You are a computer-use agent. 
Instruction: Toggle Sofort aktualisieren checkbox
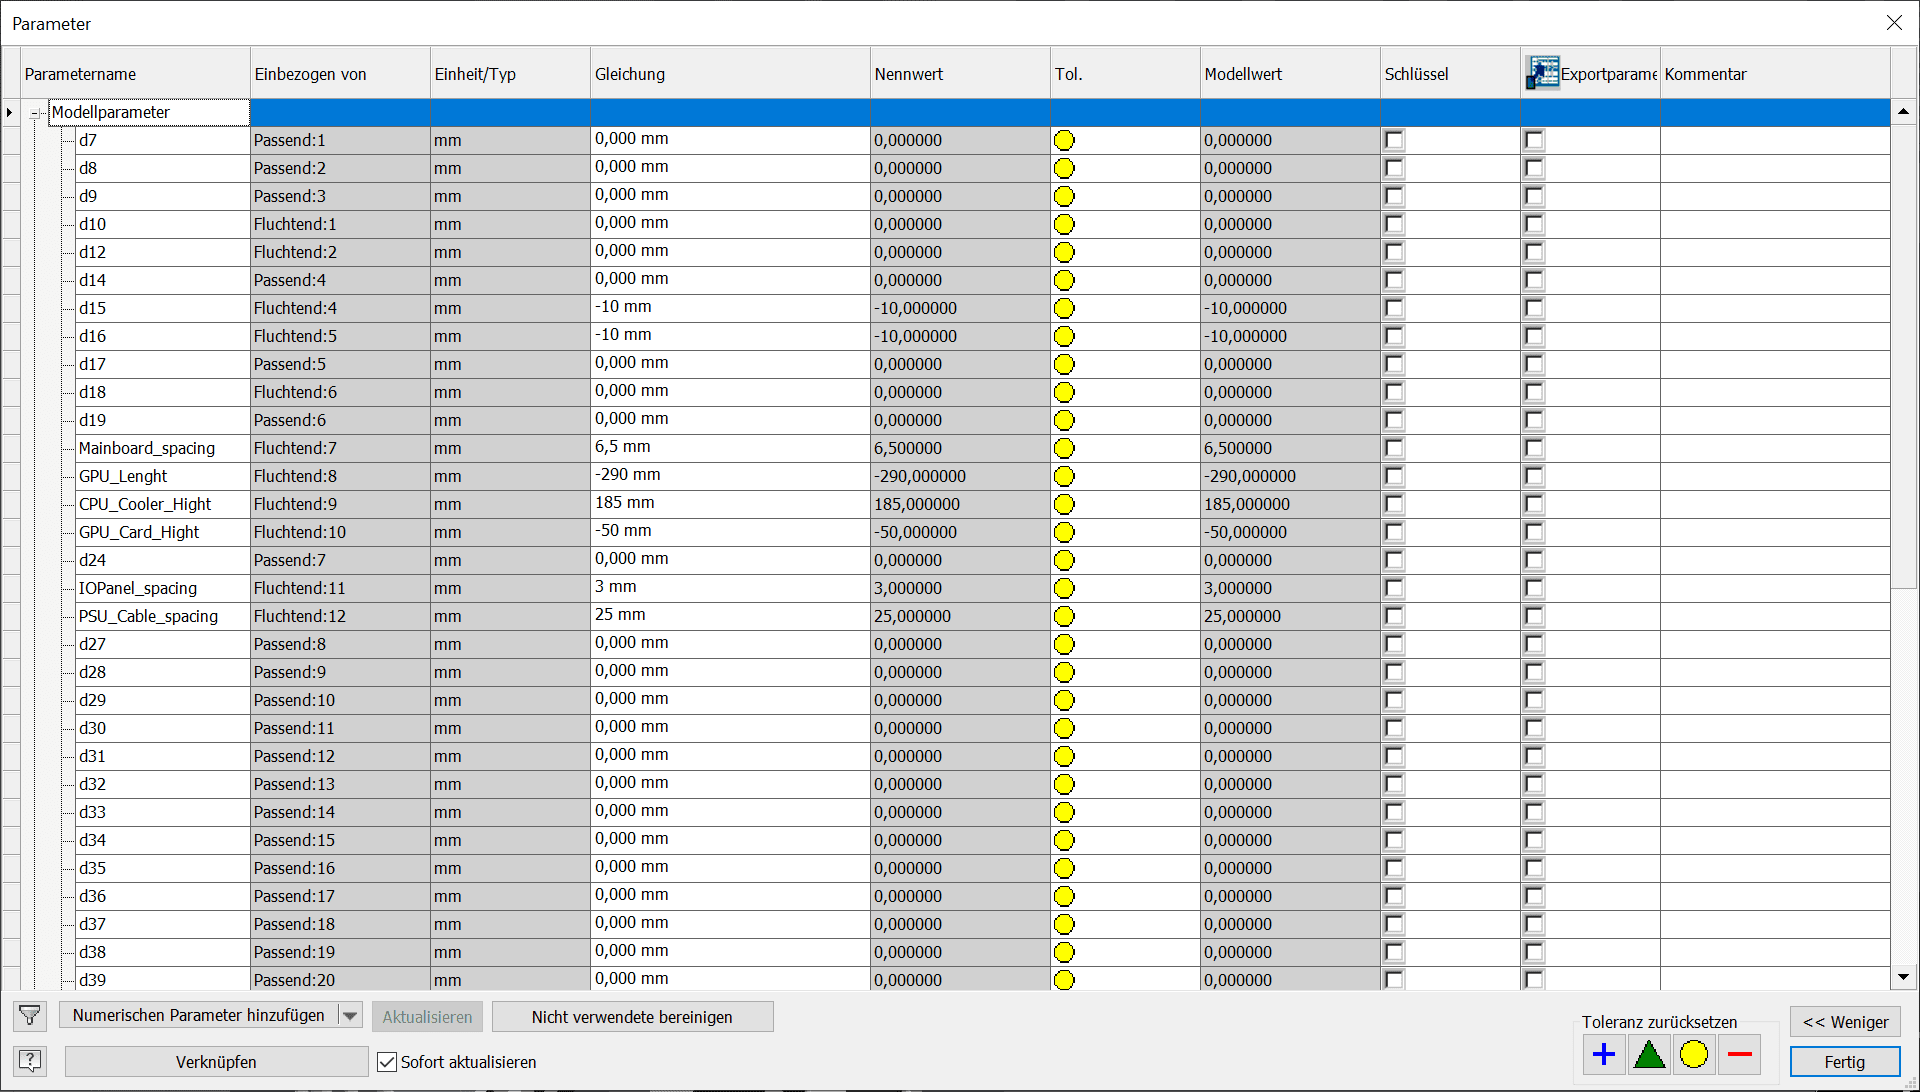point(387,1062)
